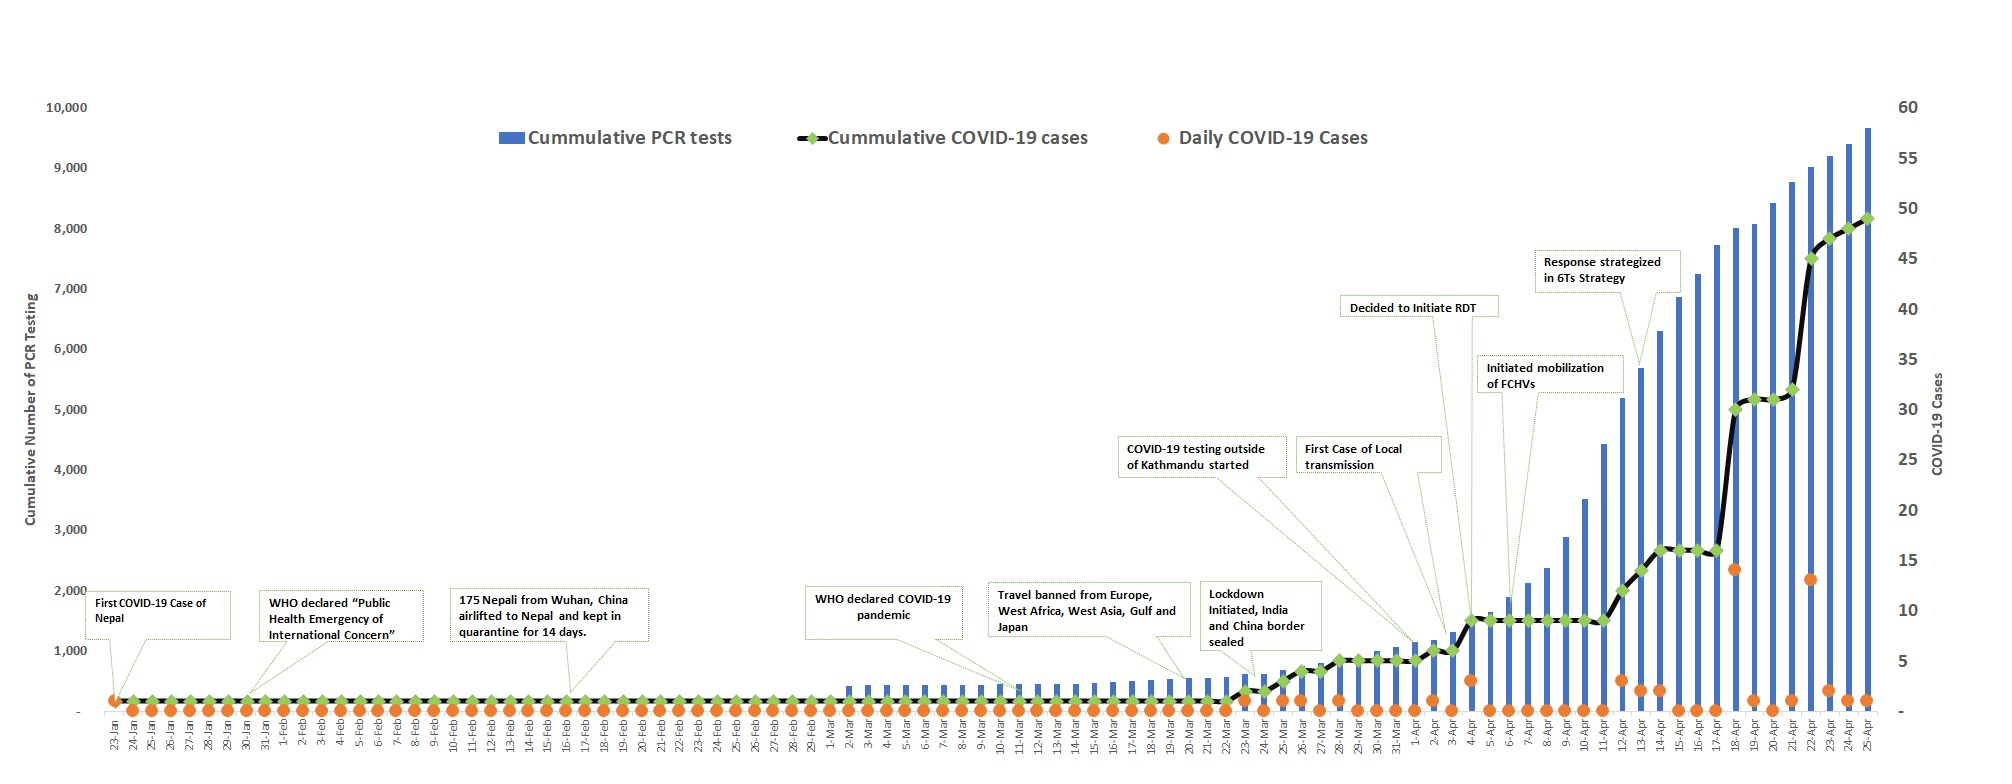Image resolution: width=2012 pixels, height=784 pixels.
Task: Click the green diamond legend marker for cumulative cases
Action: pyautogui.click(x=812, y=139)
